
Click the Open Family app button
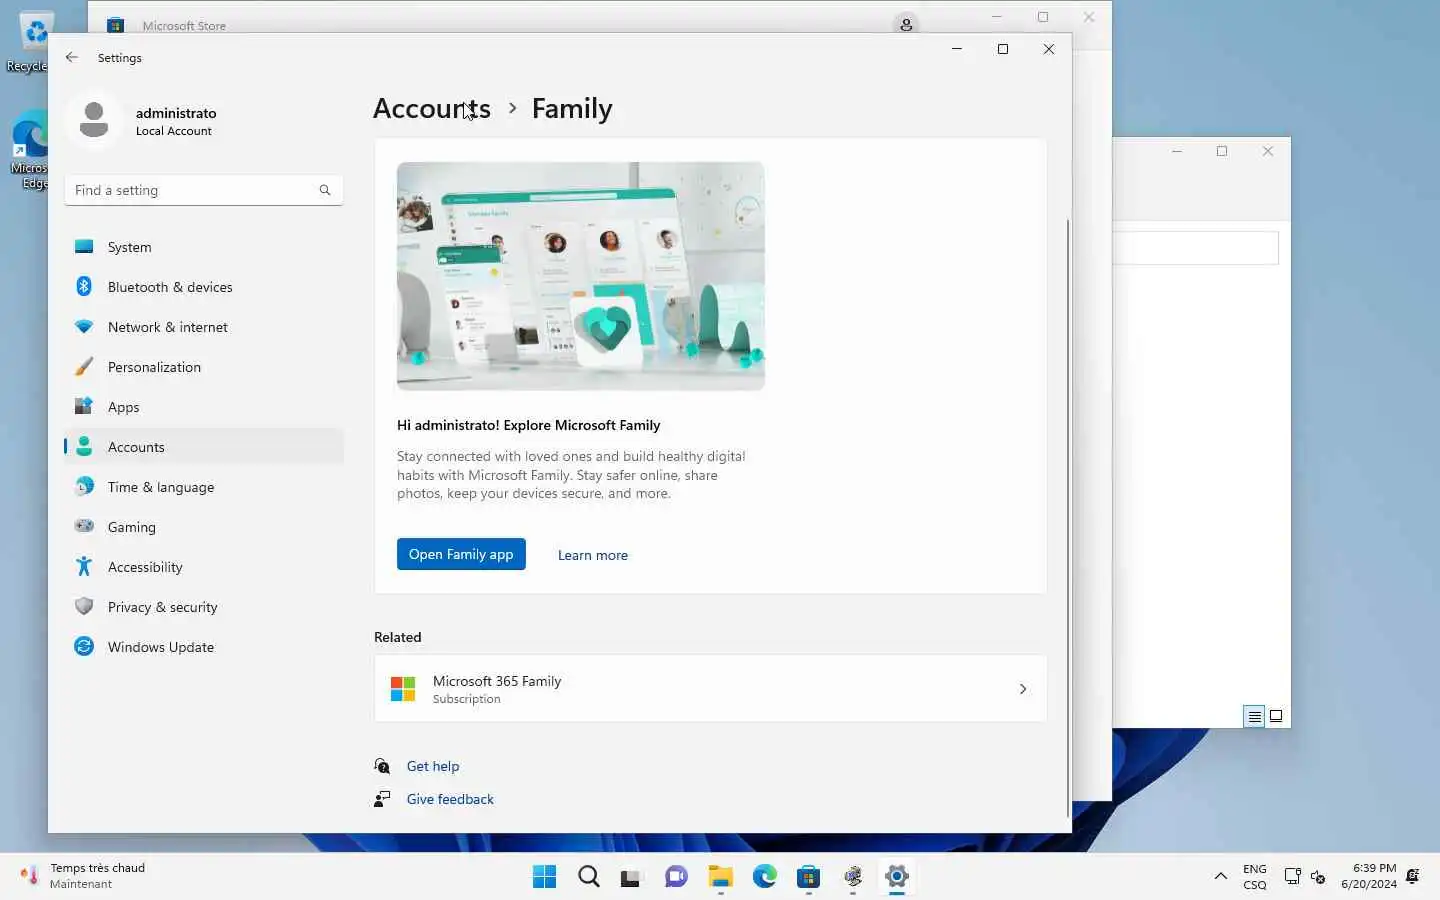(461, 554)
